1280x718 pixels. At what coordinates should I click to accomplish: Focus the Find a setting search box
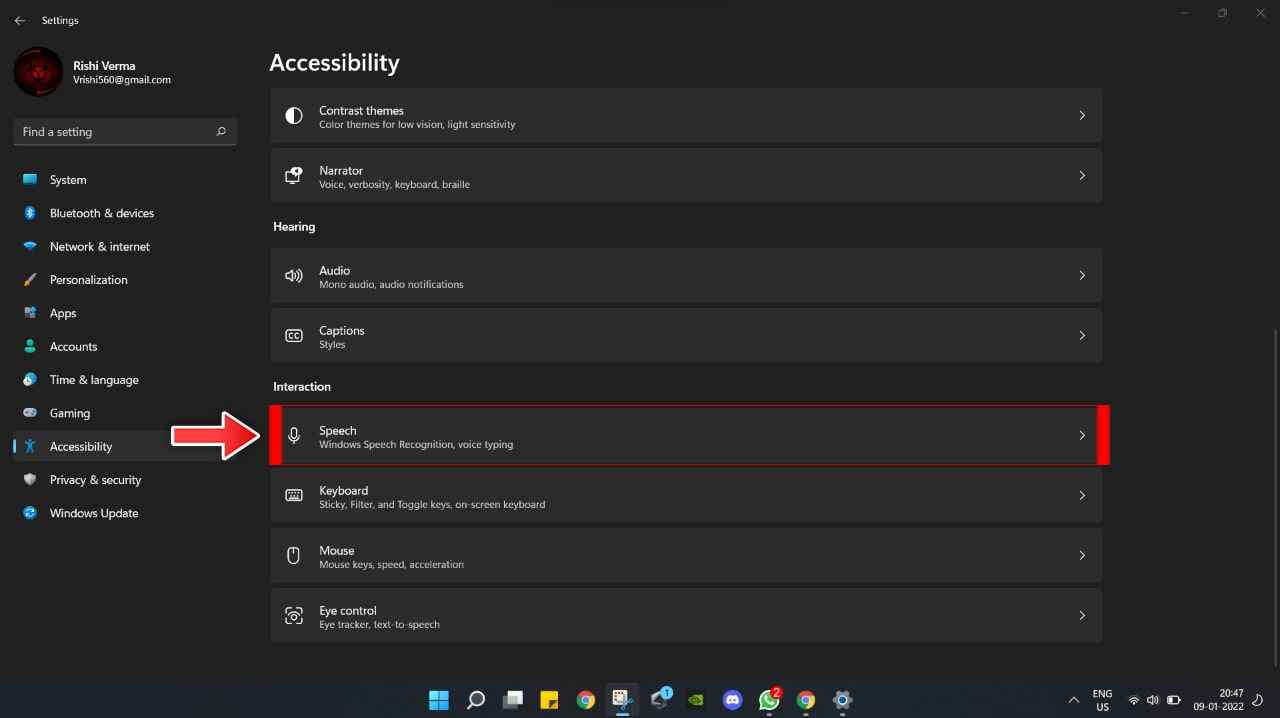coord(125,132)
